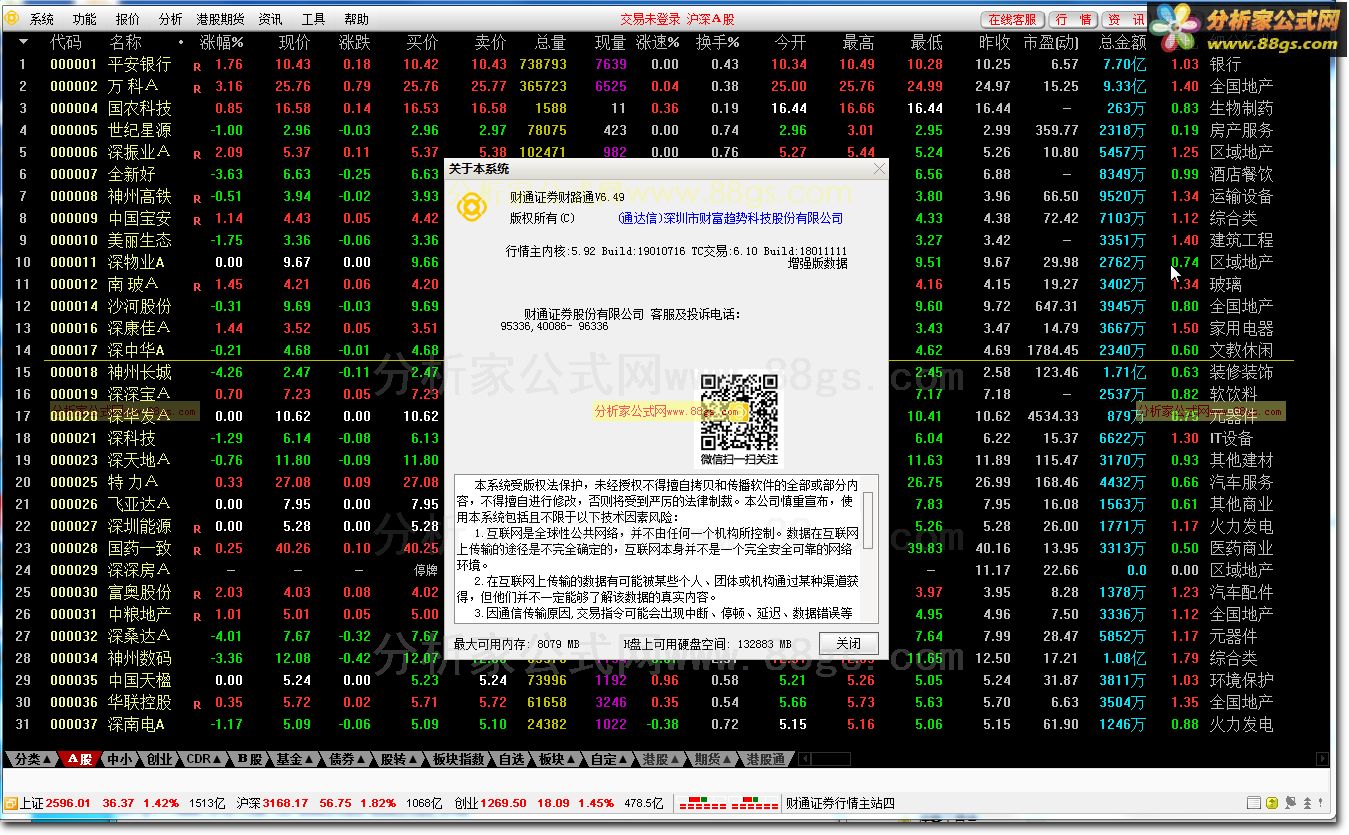Viewport: 1349px width, 835px height.
Task: Click the 上证 index value 2596.01
Action: 68,803
